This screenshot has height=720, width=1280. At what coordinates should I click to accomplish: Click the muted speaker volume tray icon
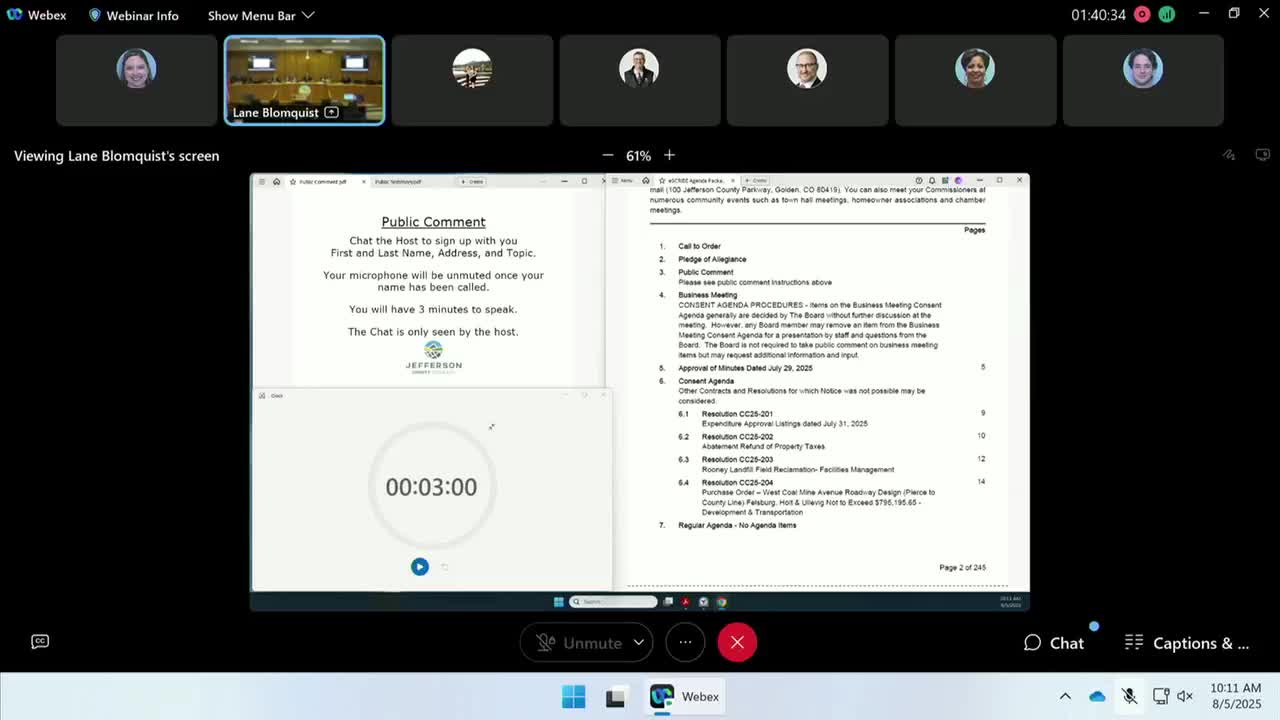[1185, 696]
